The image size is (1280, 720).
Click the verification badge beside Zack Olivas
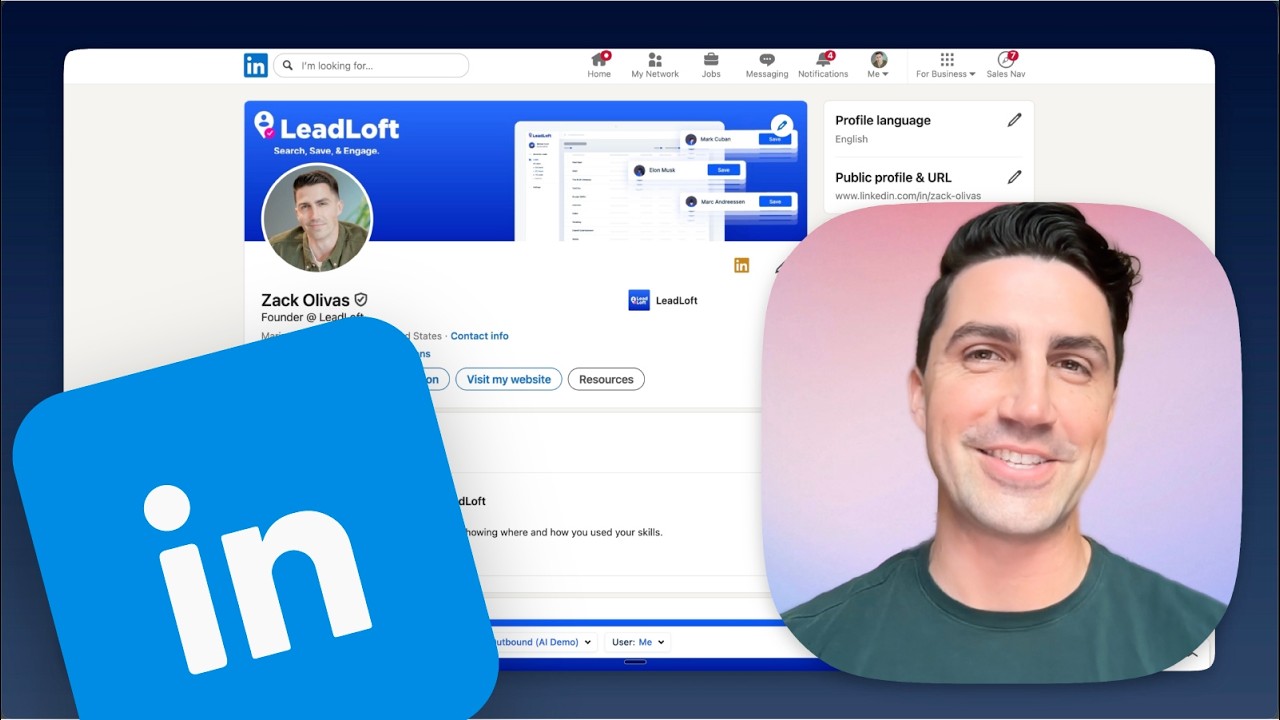361,299
